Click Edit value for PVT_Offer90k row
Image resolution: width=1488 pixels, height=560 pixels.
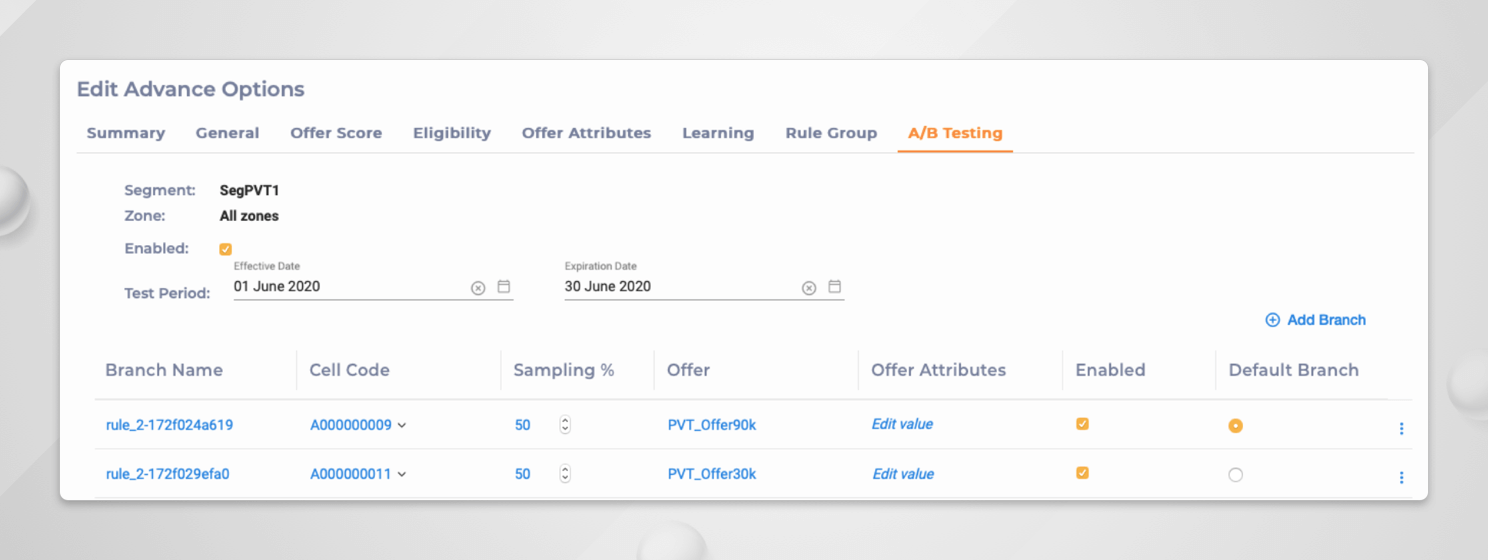[x=902, y=424]
